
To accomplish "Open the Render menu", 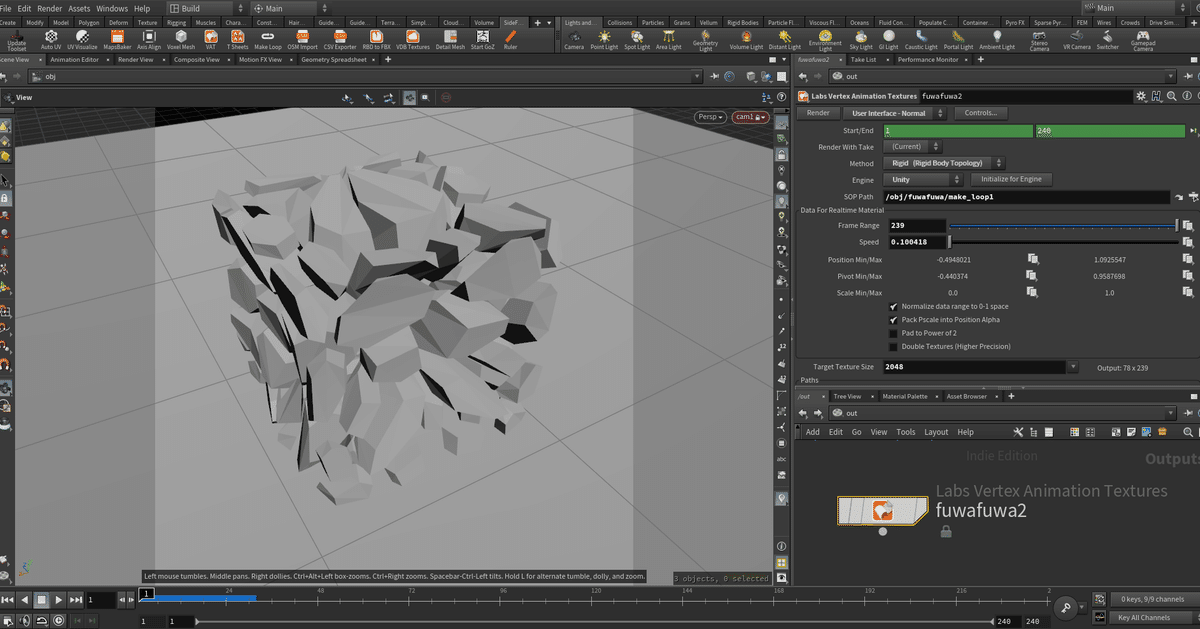I will coord(50,8).
